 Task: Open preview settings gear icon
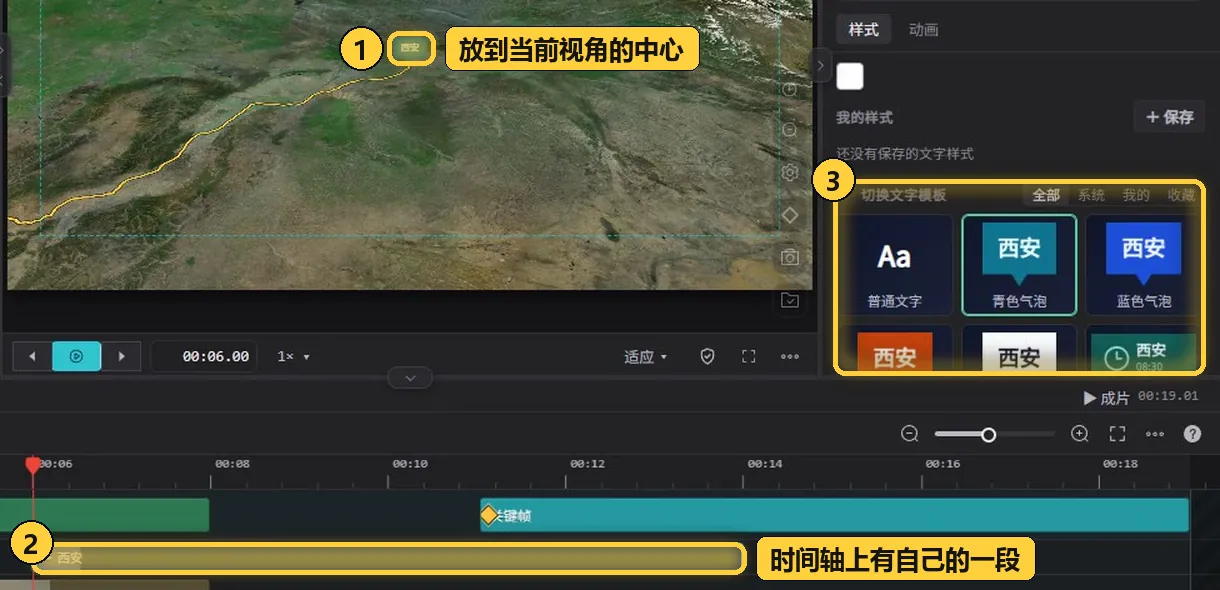[790, 173]
